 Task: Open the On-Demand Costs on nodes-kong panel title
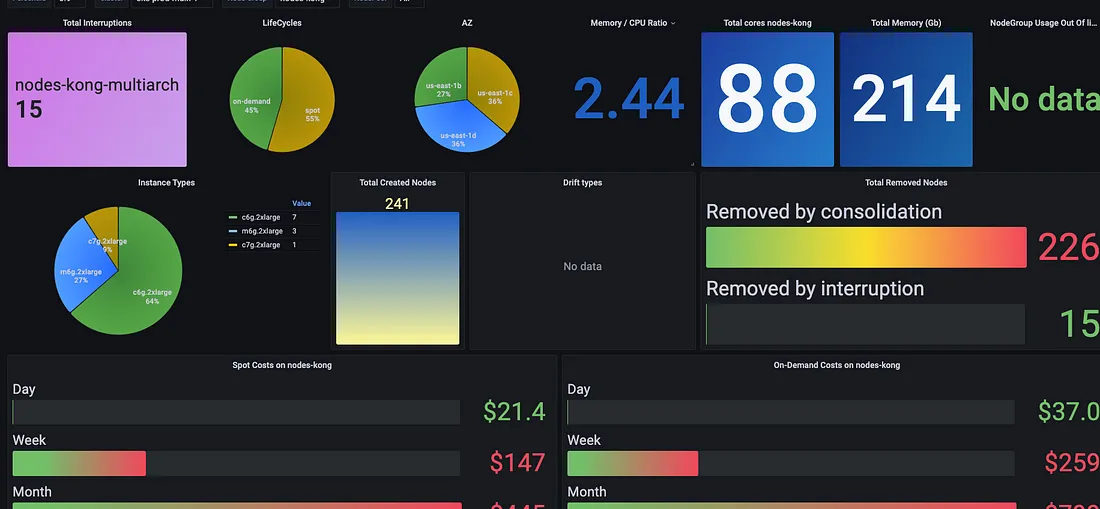tap(837, 365)
